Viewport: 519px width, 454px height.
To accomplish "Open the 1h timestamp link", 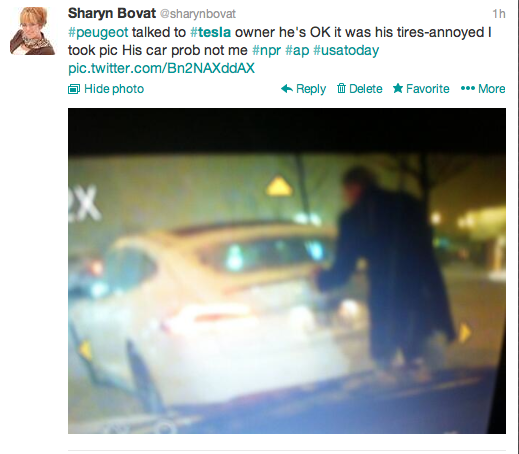I will tap(499, 14).
